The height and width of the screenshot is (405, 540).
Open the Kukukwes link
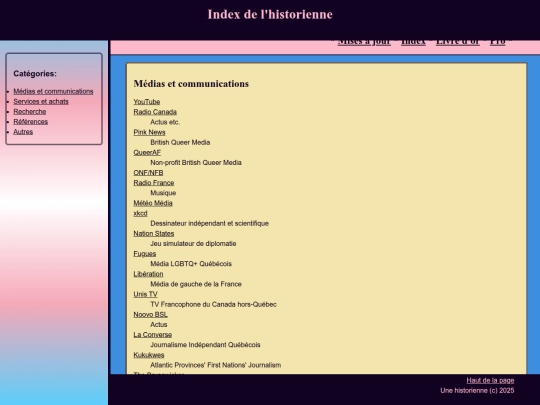[149, 355]
